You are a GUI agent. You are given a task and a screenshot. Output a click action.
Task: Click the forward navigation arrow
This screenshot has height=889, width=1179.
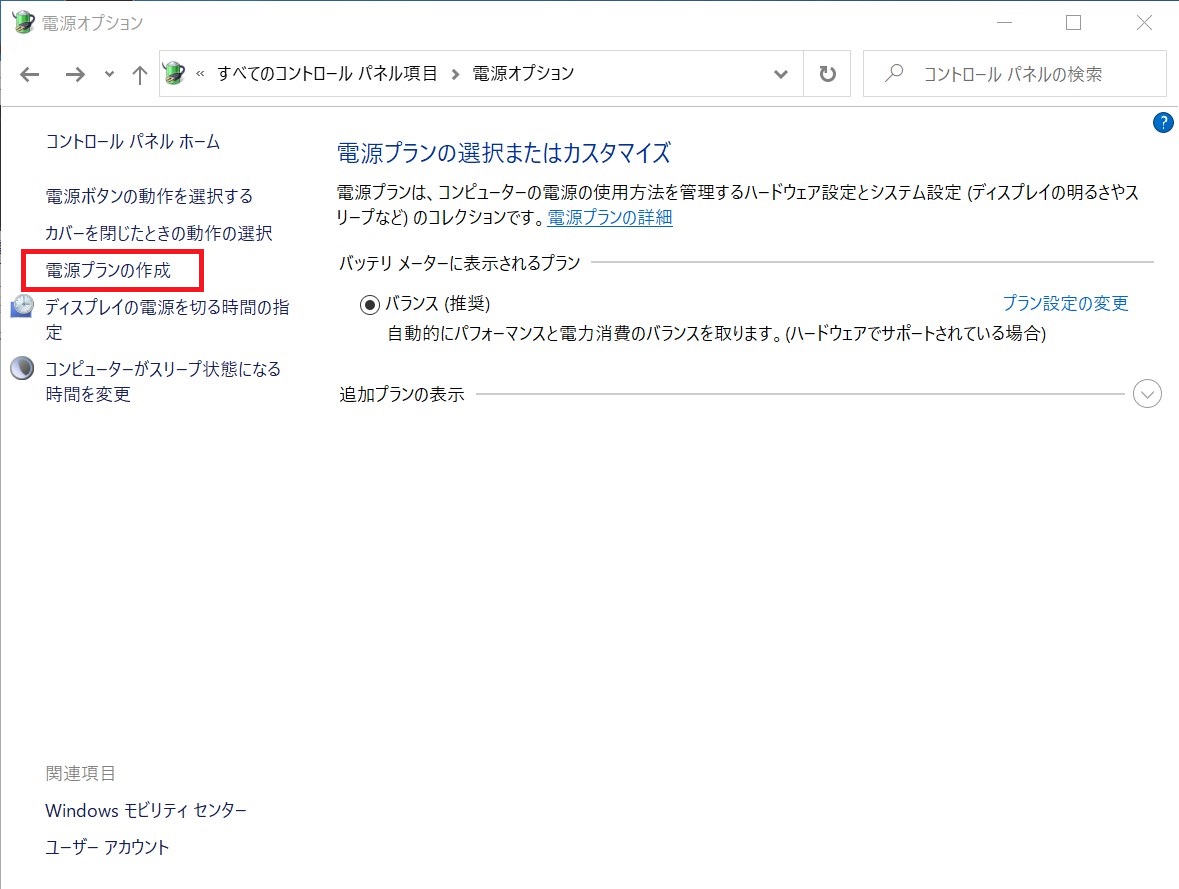pos(77,73)
